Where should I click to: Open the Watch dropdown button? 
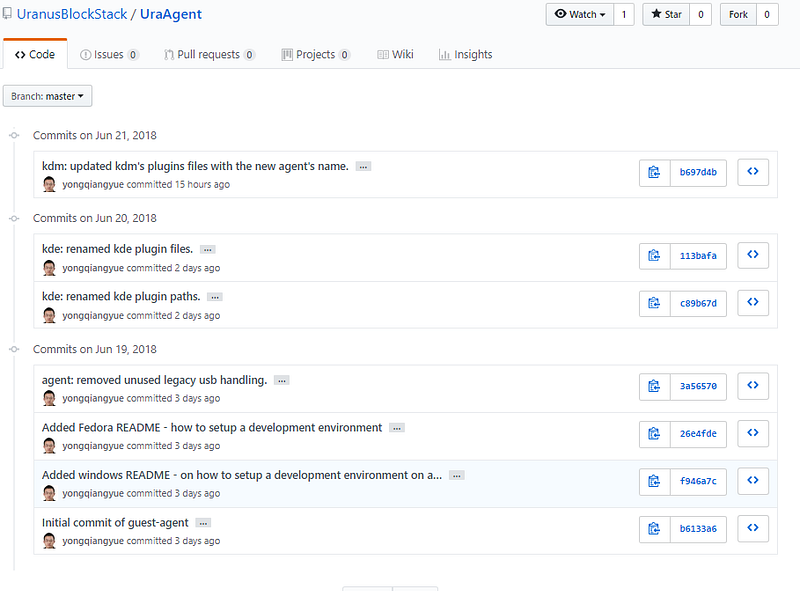click(580, 14)
